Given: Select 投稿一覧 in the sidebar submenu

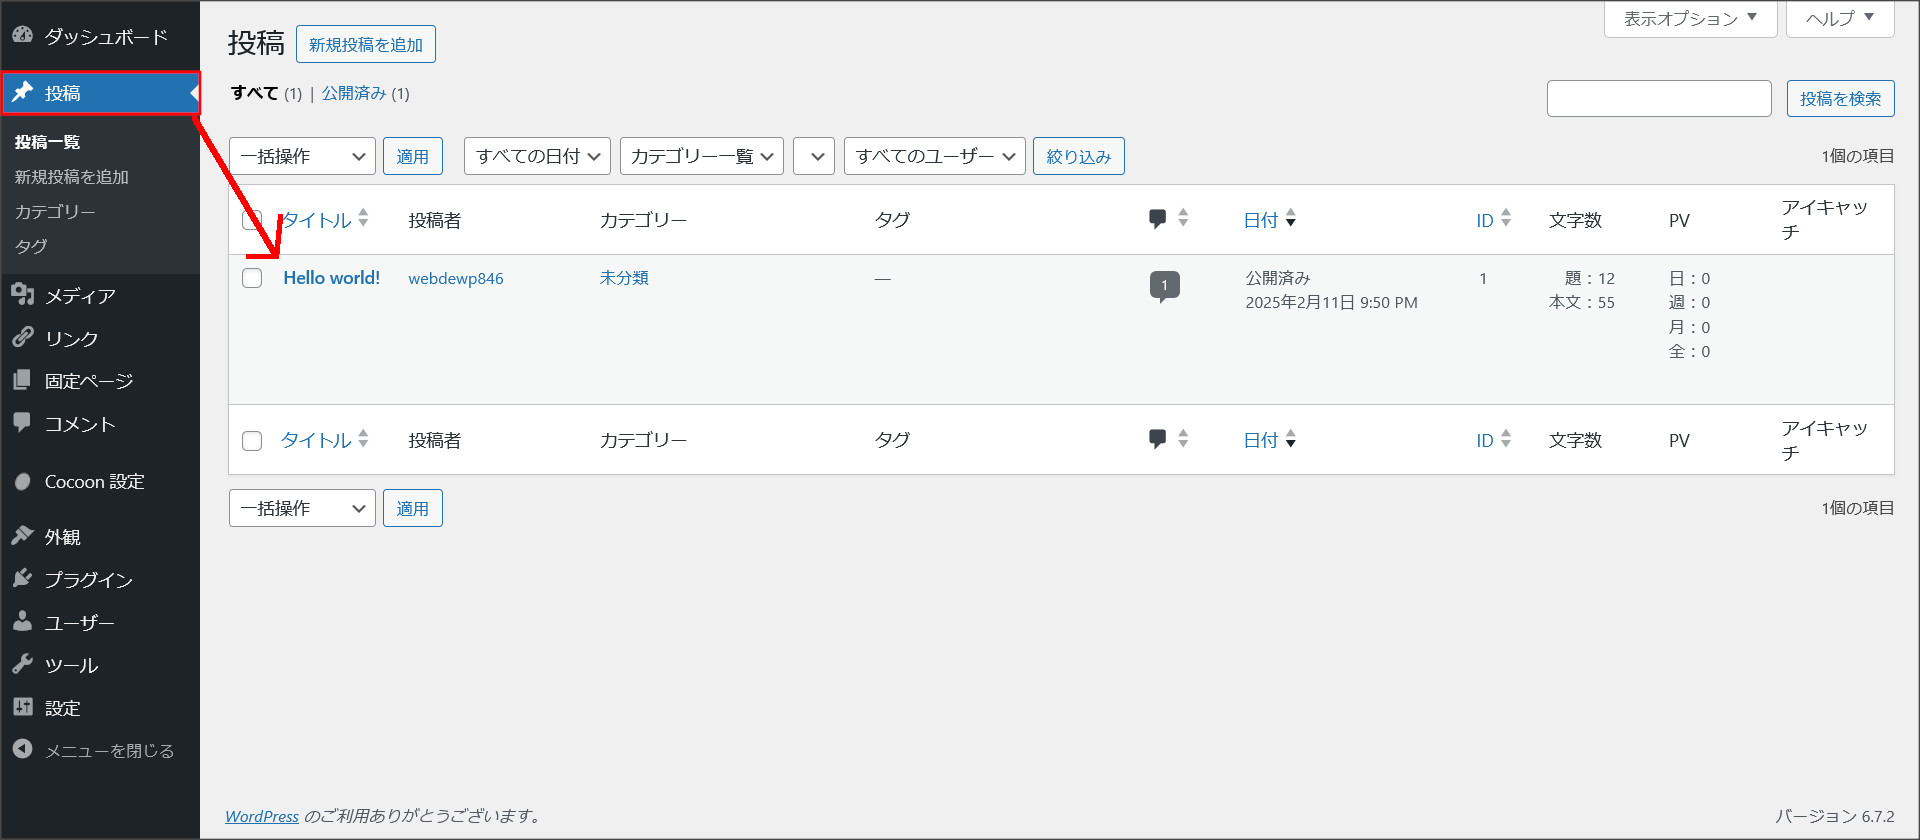Looking at the screenshot, I should 47,142.
